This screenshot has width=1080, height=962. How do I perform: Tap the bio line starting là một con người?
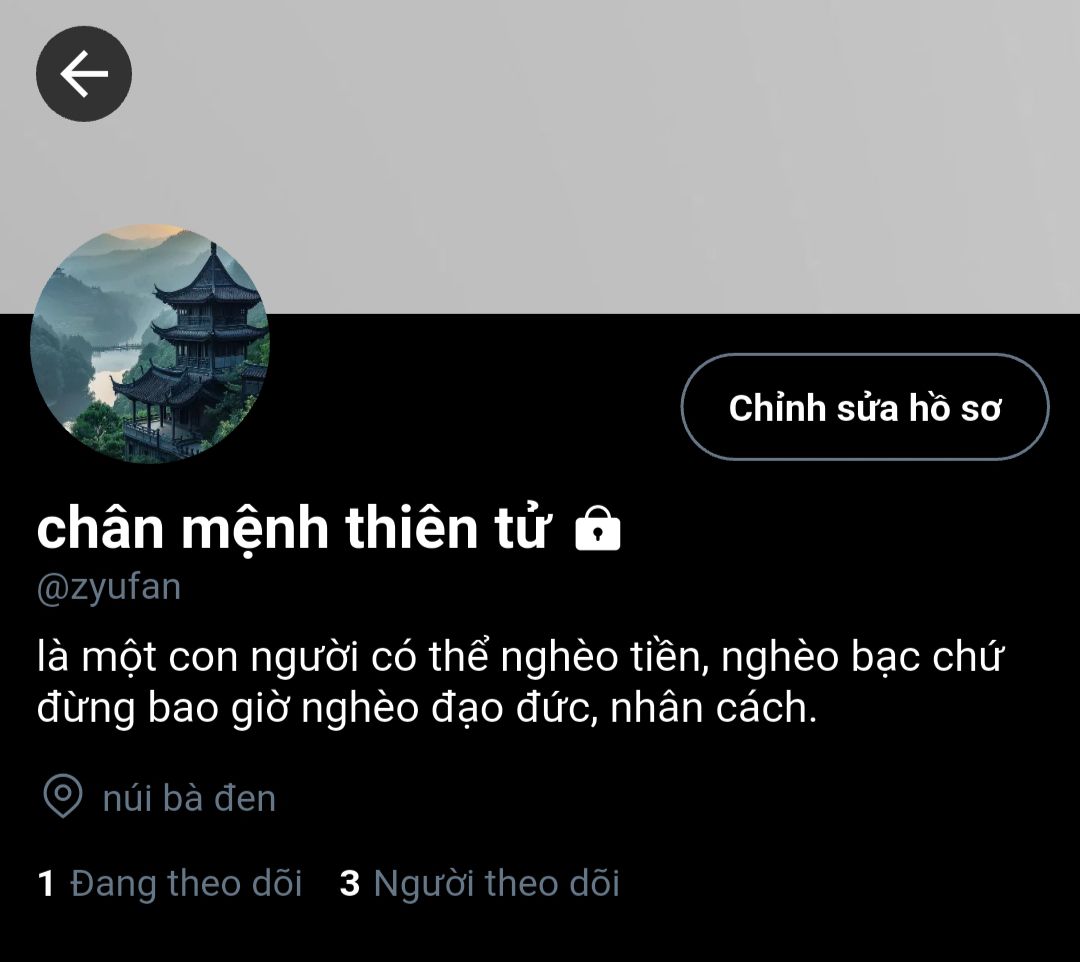[x=520, y=658]
